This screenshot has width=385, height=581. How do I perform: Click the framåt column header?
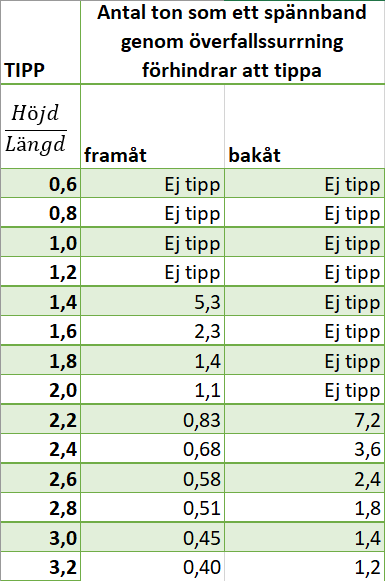[152, 126]
